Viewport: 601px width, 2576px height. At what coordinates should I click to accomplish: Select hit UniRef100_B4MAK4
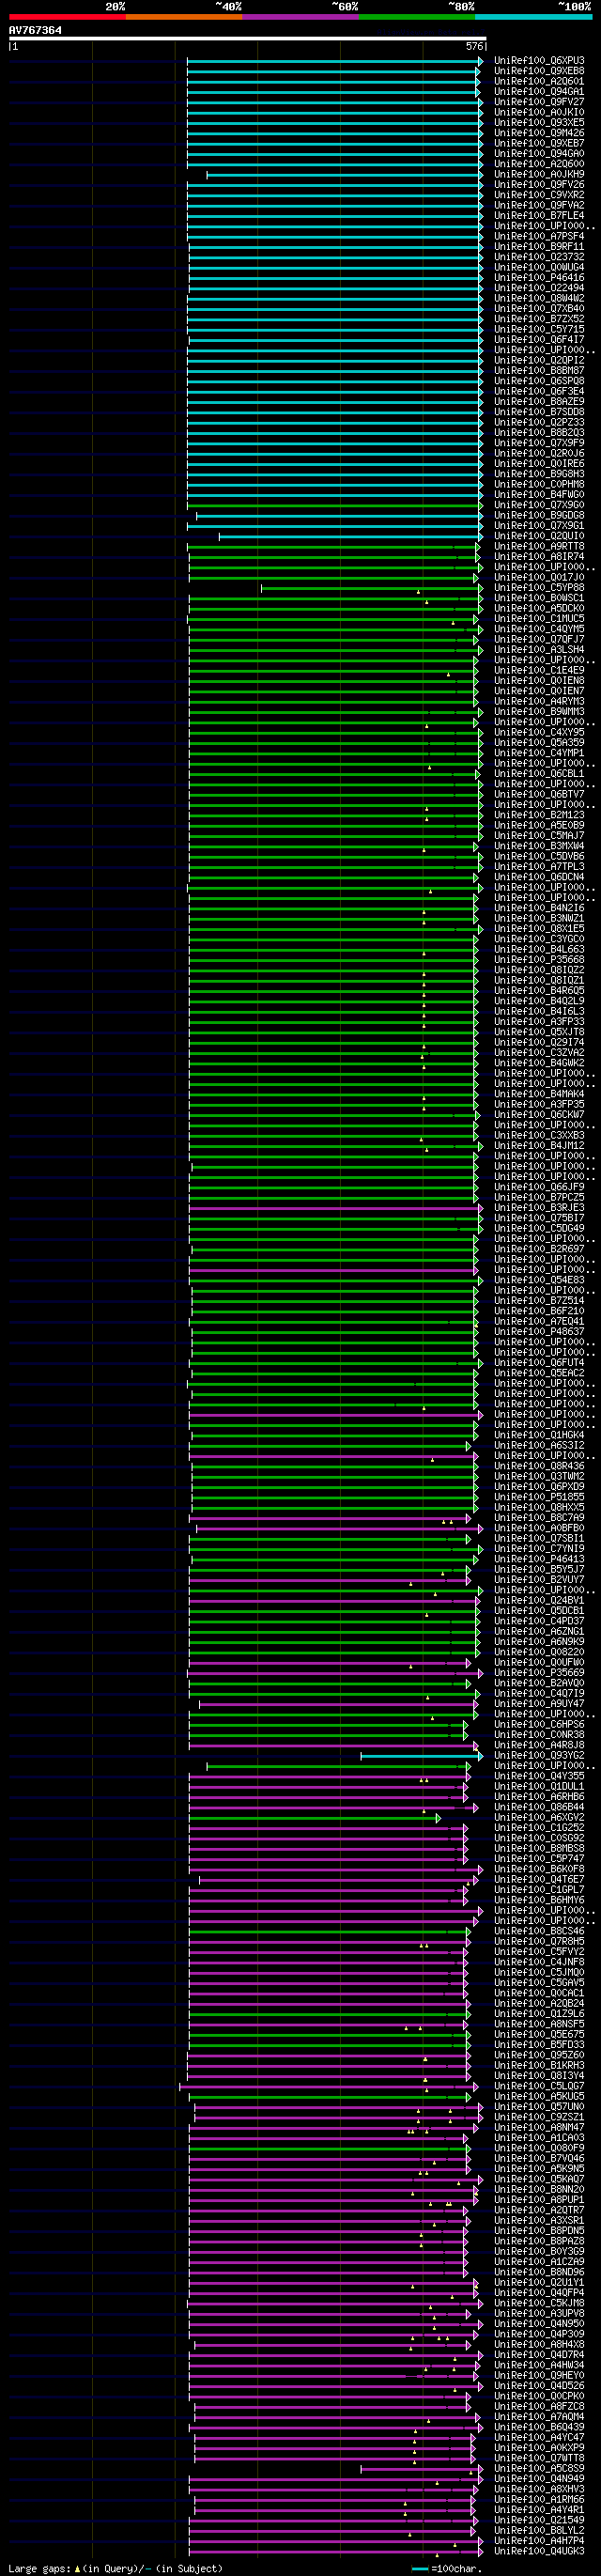coord(540,1094)
